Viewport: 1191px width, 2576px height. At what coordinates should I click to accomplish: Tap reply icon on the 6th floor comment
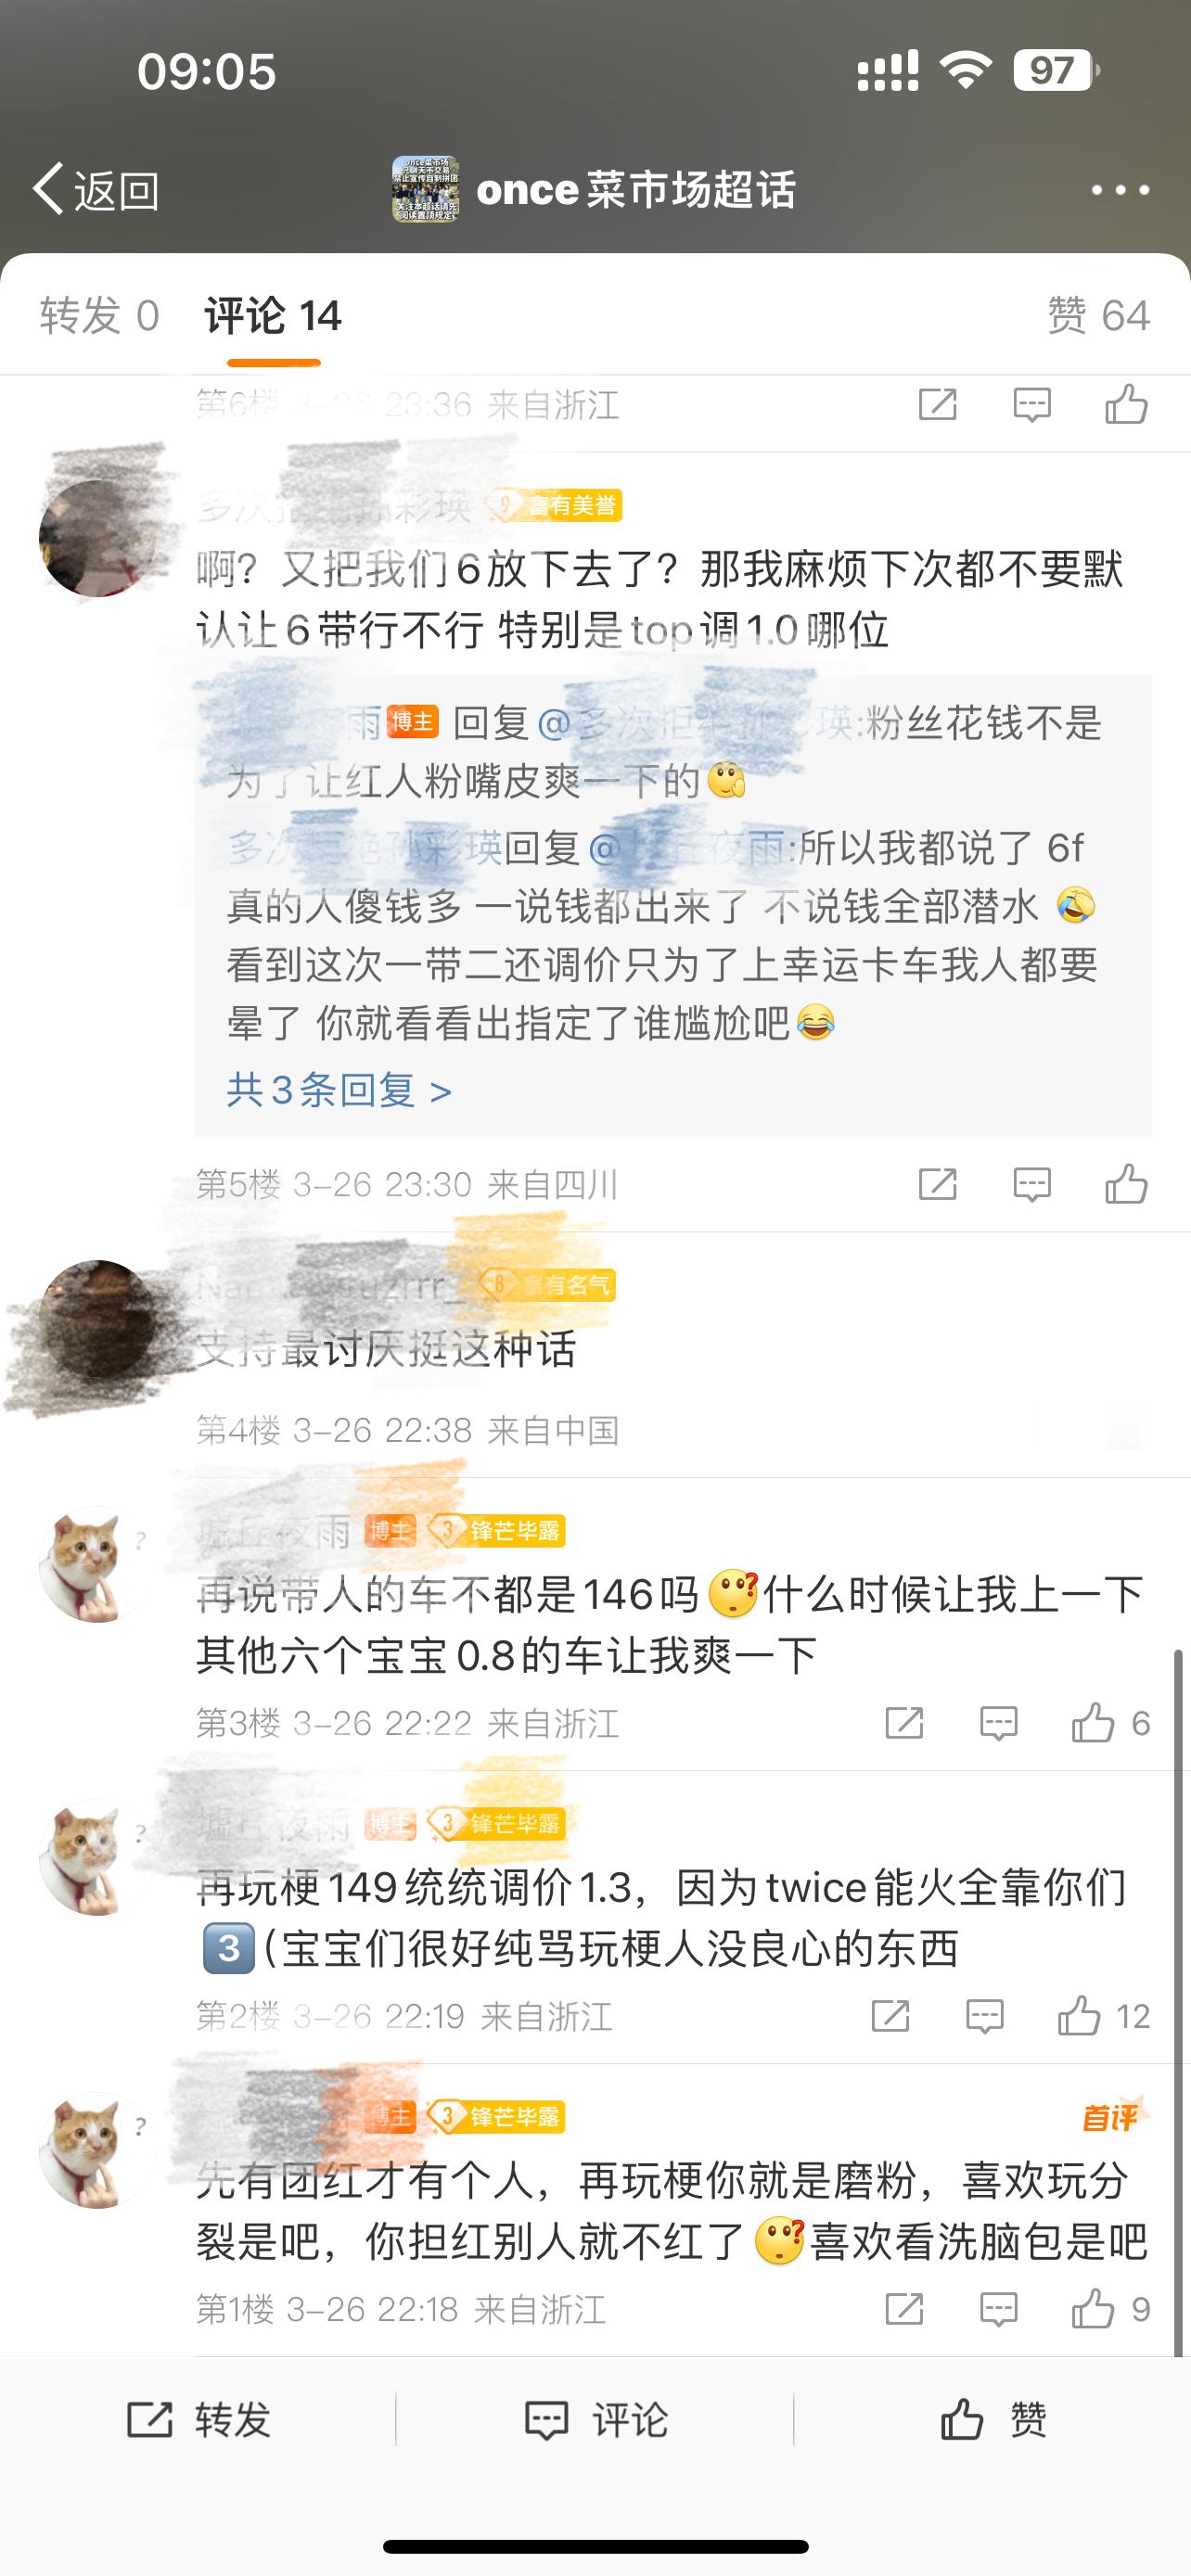click(1031, 404)
